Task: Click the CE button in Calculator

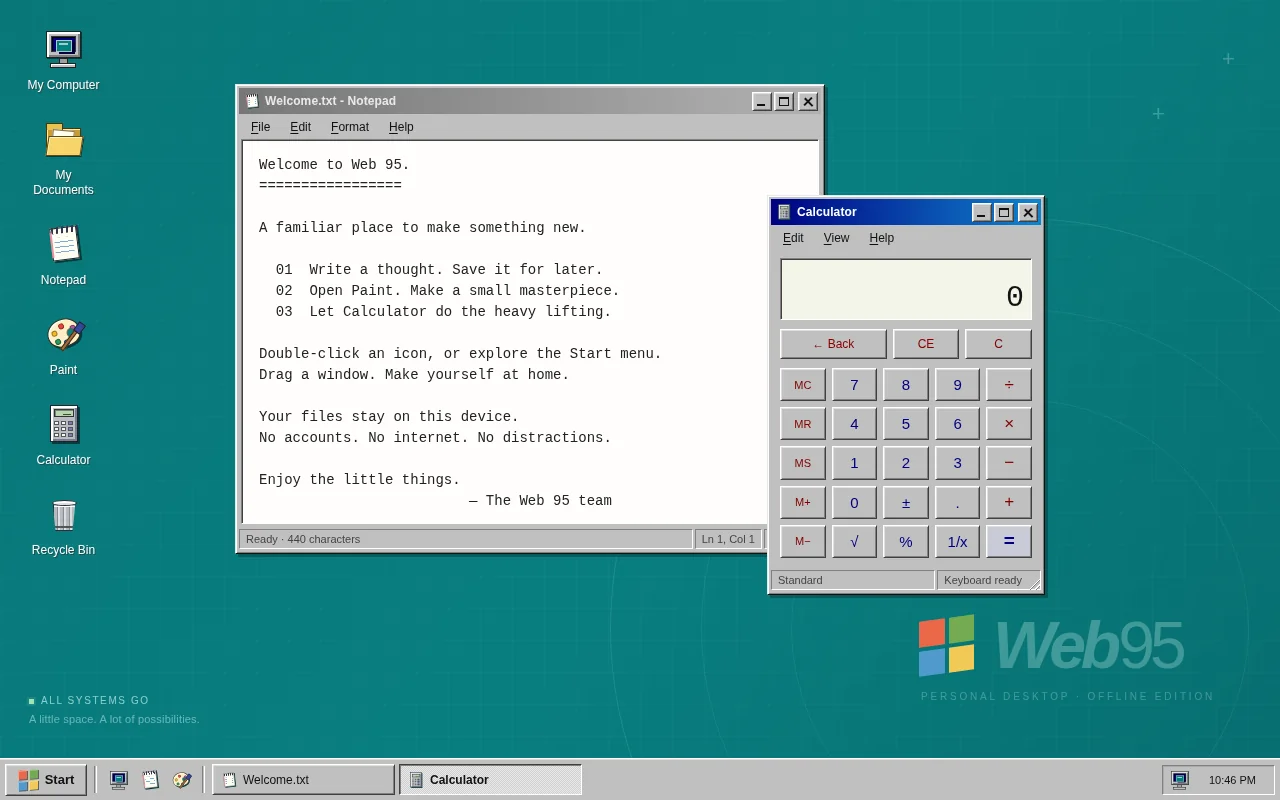Action: pyautogui.click(x=926, y=344)
